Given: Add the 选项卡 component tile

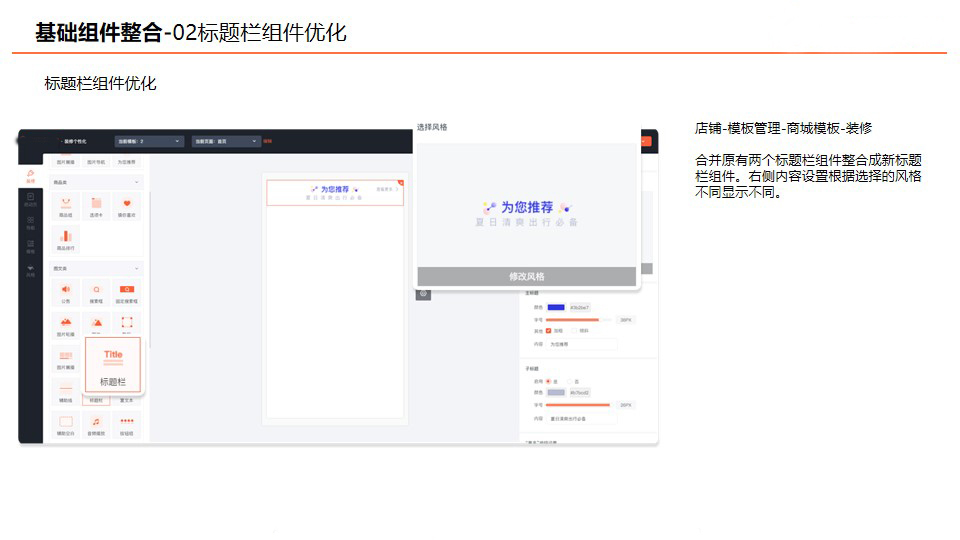Looking at the screenshot, I should point(96,207).
